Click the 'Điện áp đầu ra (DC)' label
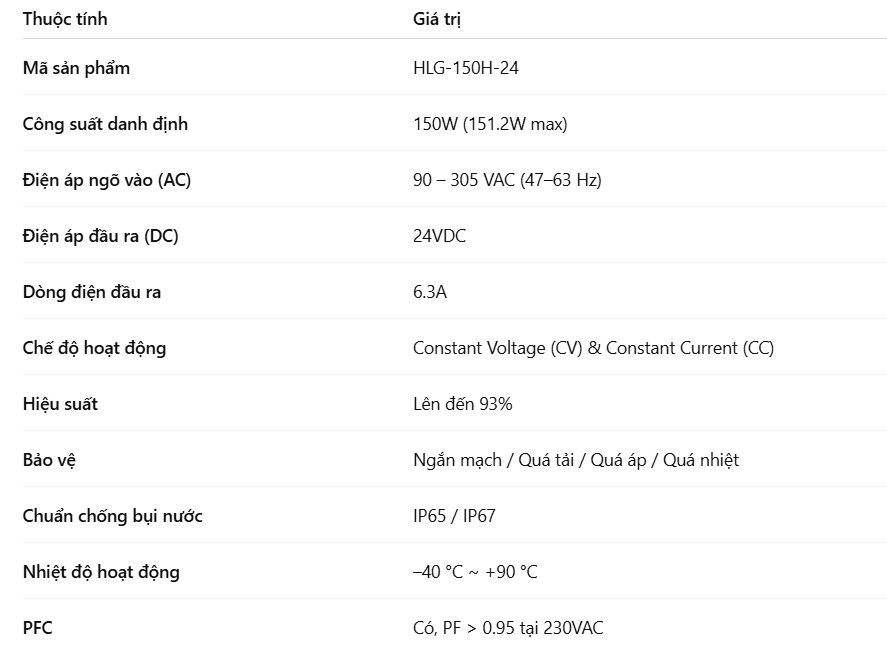 [x=101, y=236]
